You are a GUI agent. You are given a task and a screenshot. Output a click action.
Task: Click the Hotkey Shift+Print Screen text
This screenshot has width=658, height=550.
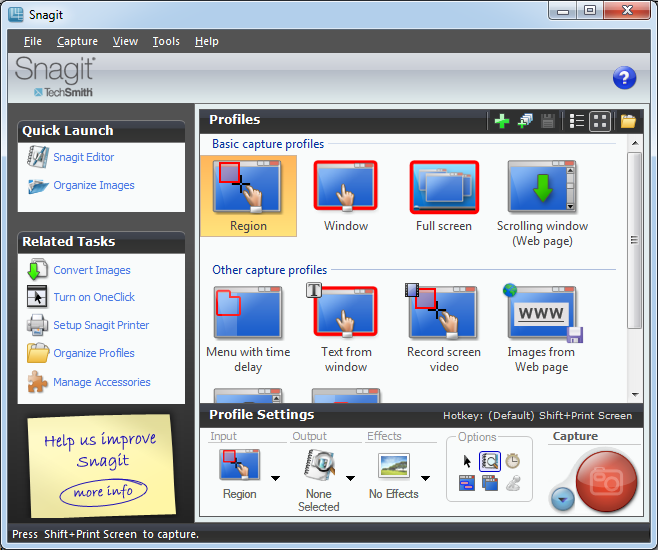[538, 416]
